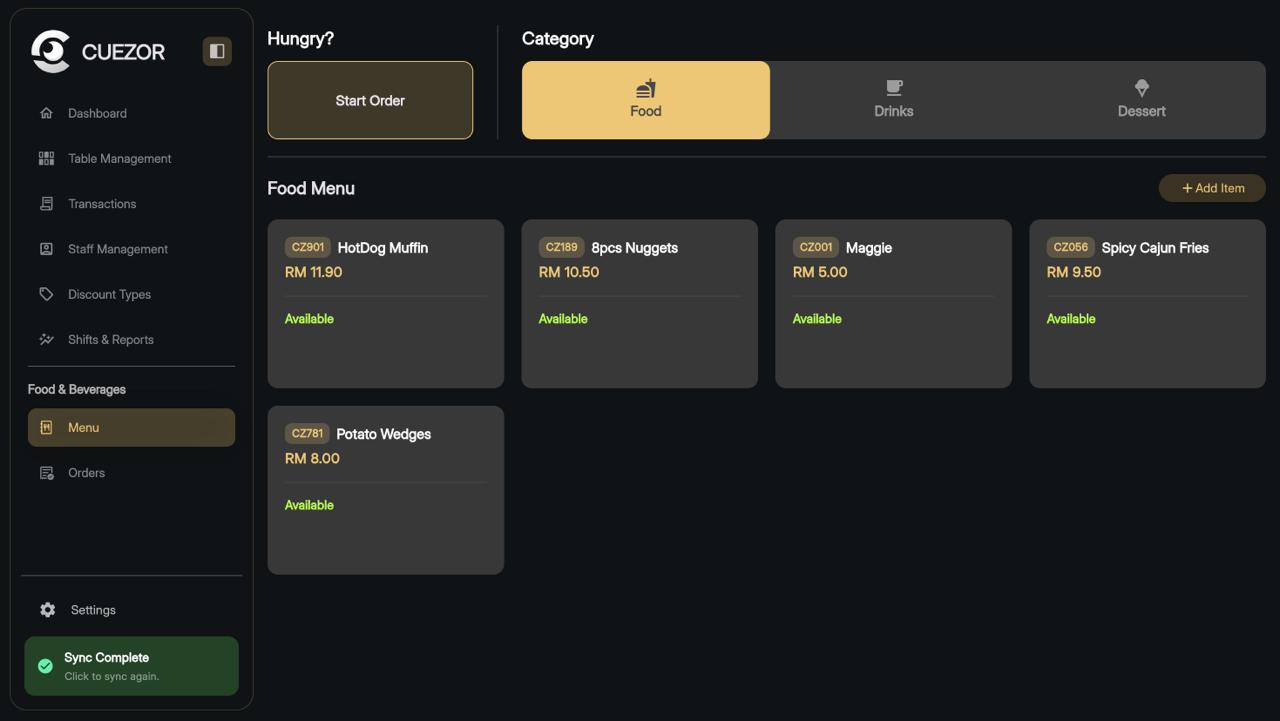Click Sync Complete to sync again
This screenshot has width=1280, height=721.
pos(131,665)
